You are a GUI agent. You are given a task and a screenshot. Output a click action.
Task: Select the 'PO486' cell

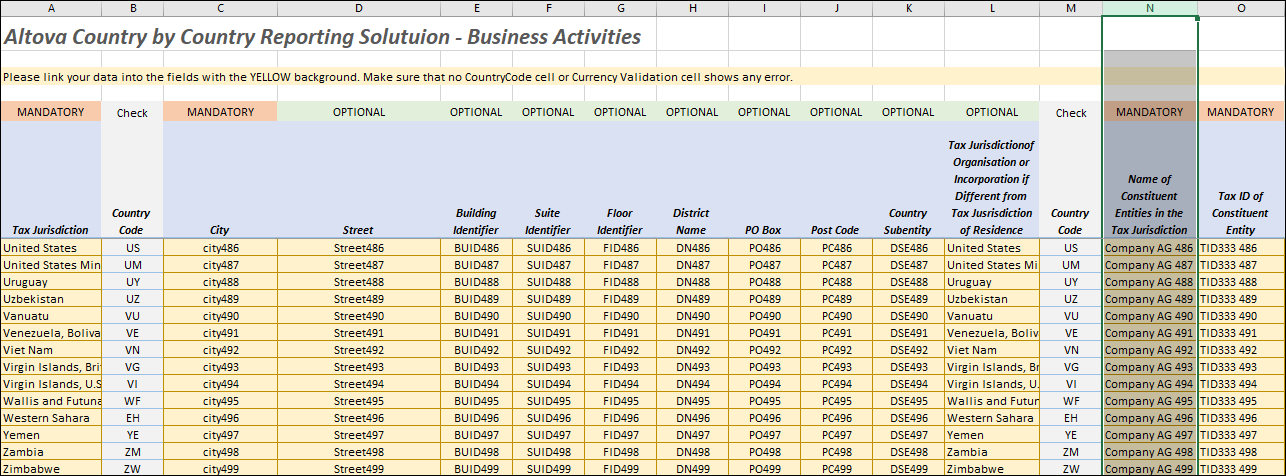tap(764, 248)
